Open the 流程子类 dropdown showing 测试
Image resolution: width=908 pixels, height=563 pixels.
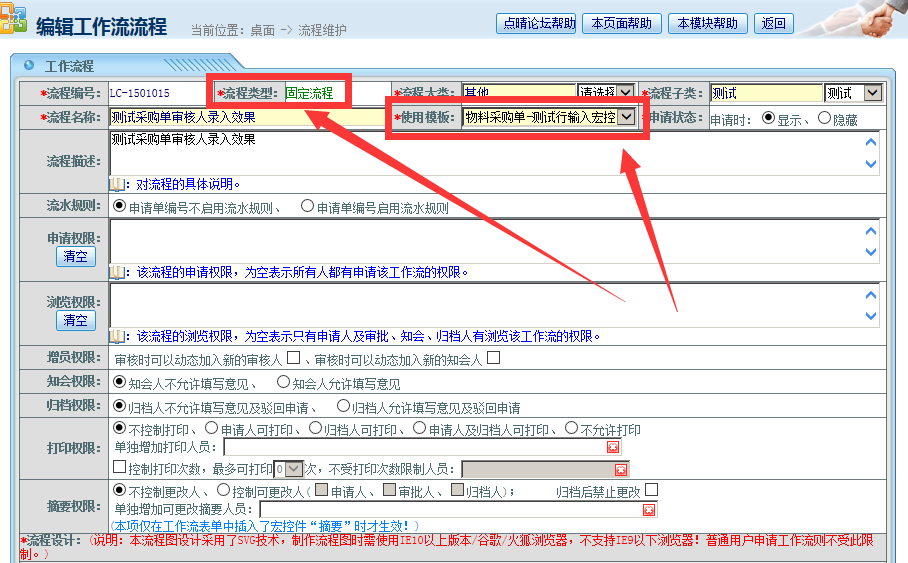pos(872,93)
